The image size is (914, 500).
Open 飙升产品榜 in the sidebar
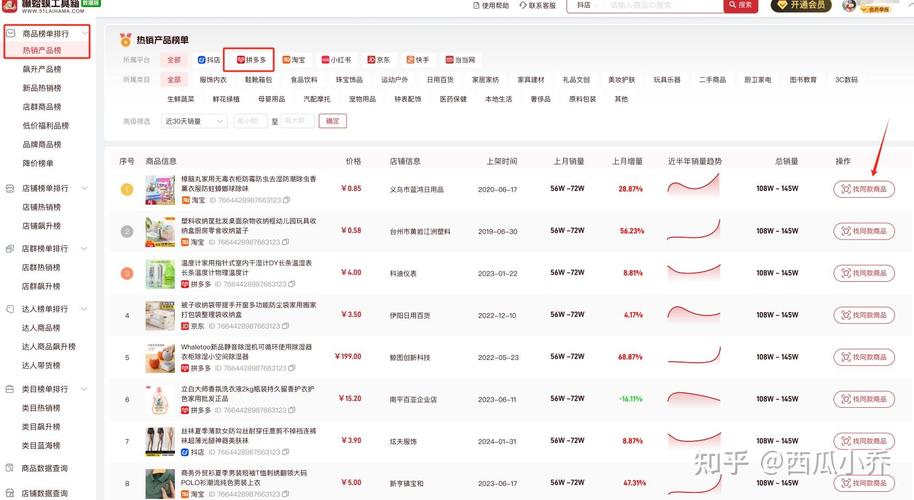tap(41, 69)
